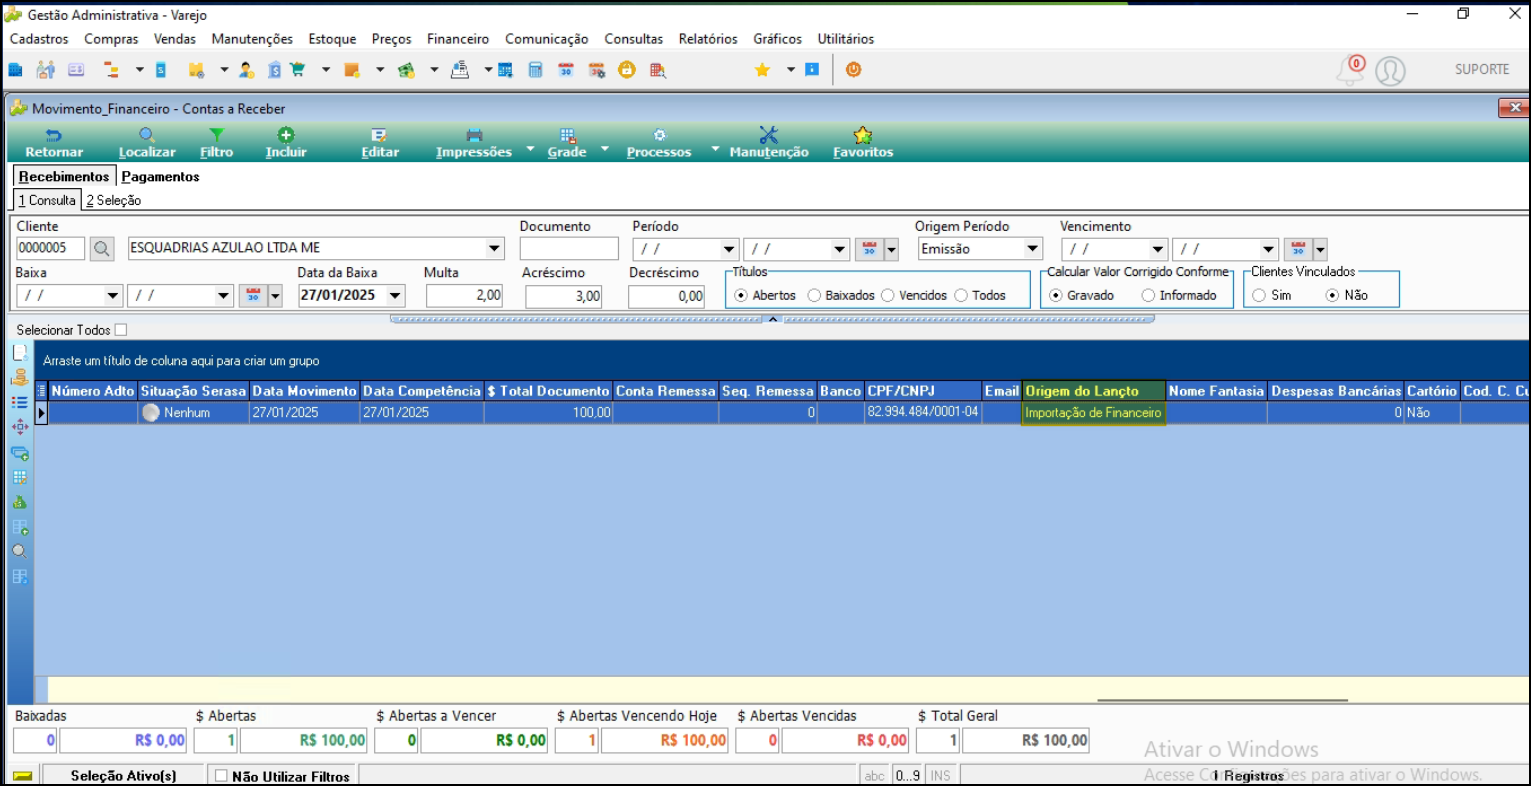
Task: Open the arrow beside Processos
Action: click(x=715, y=149)
